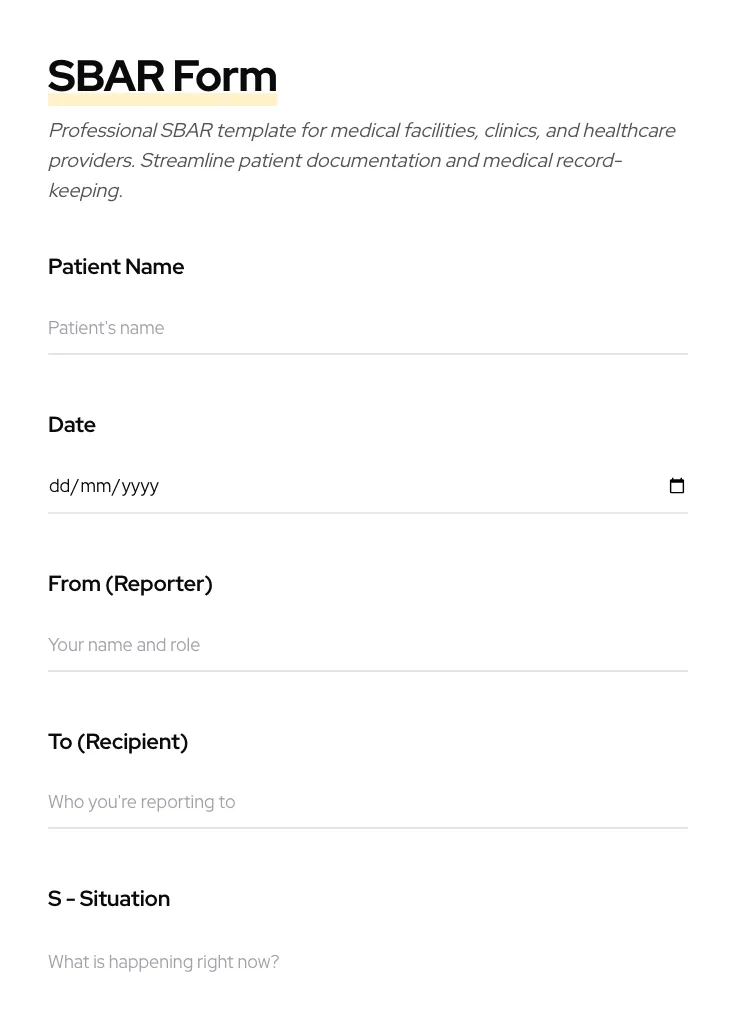736x1024 pixels.
Task: Select the month (mm) segment of Date
Action: pyautogui.click(x=95, y=486)
